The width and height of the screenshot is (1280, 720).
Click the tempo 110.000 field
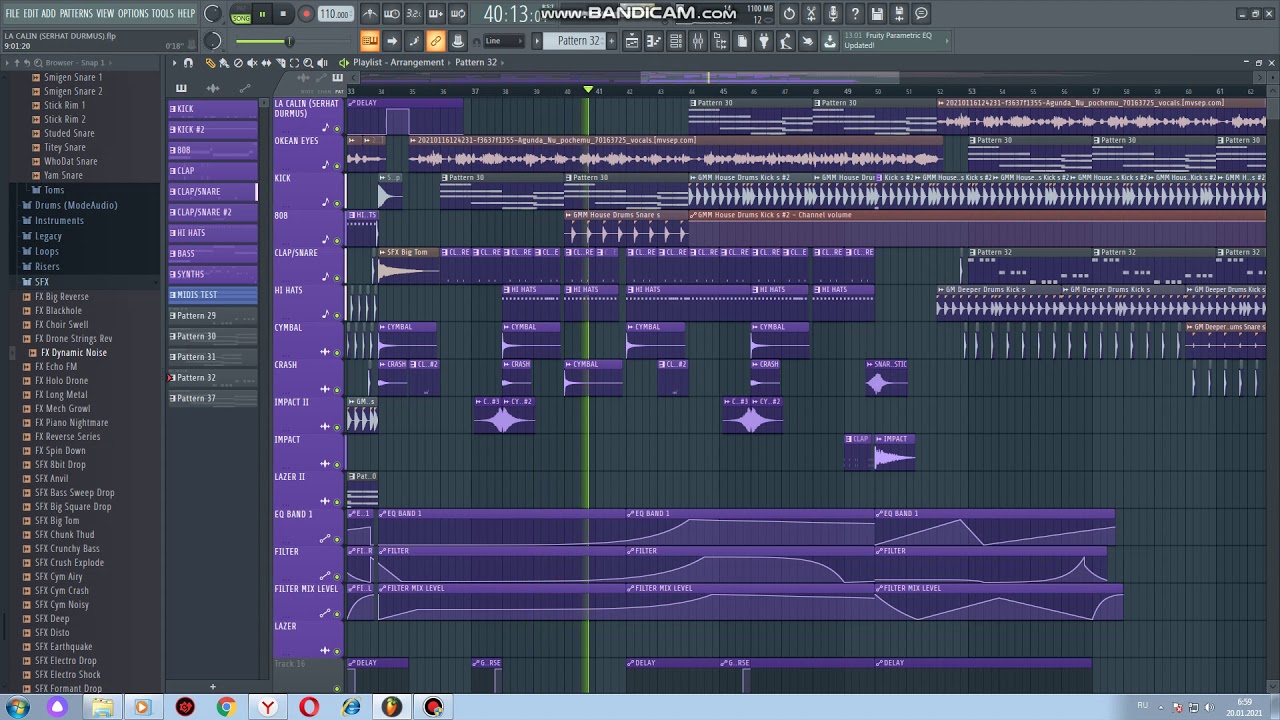pos(335,14)
